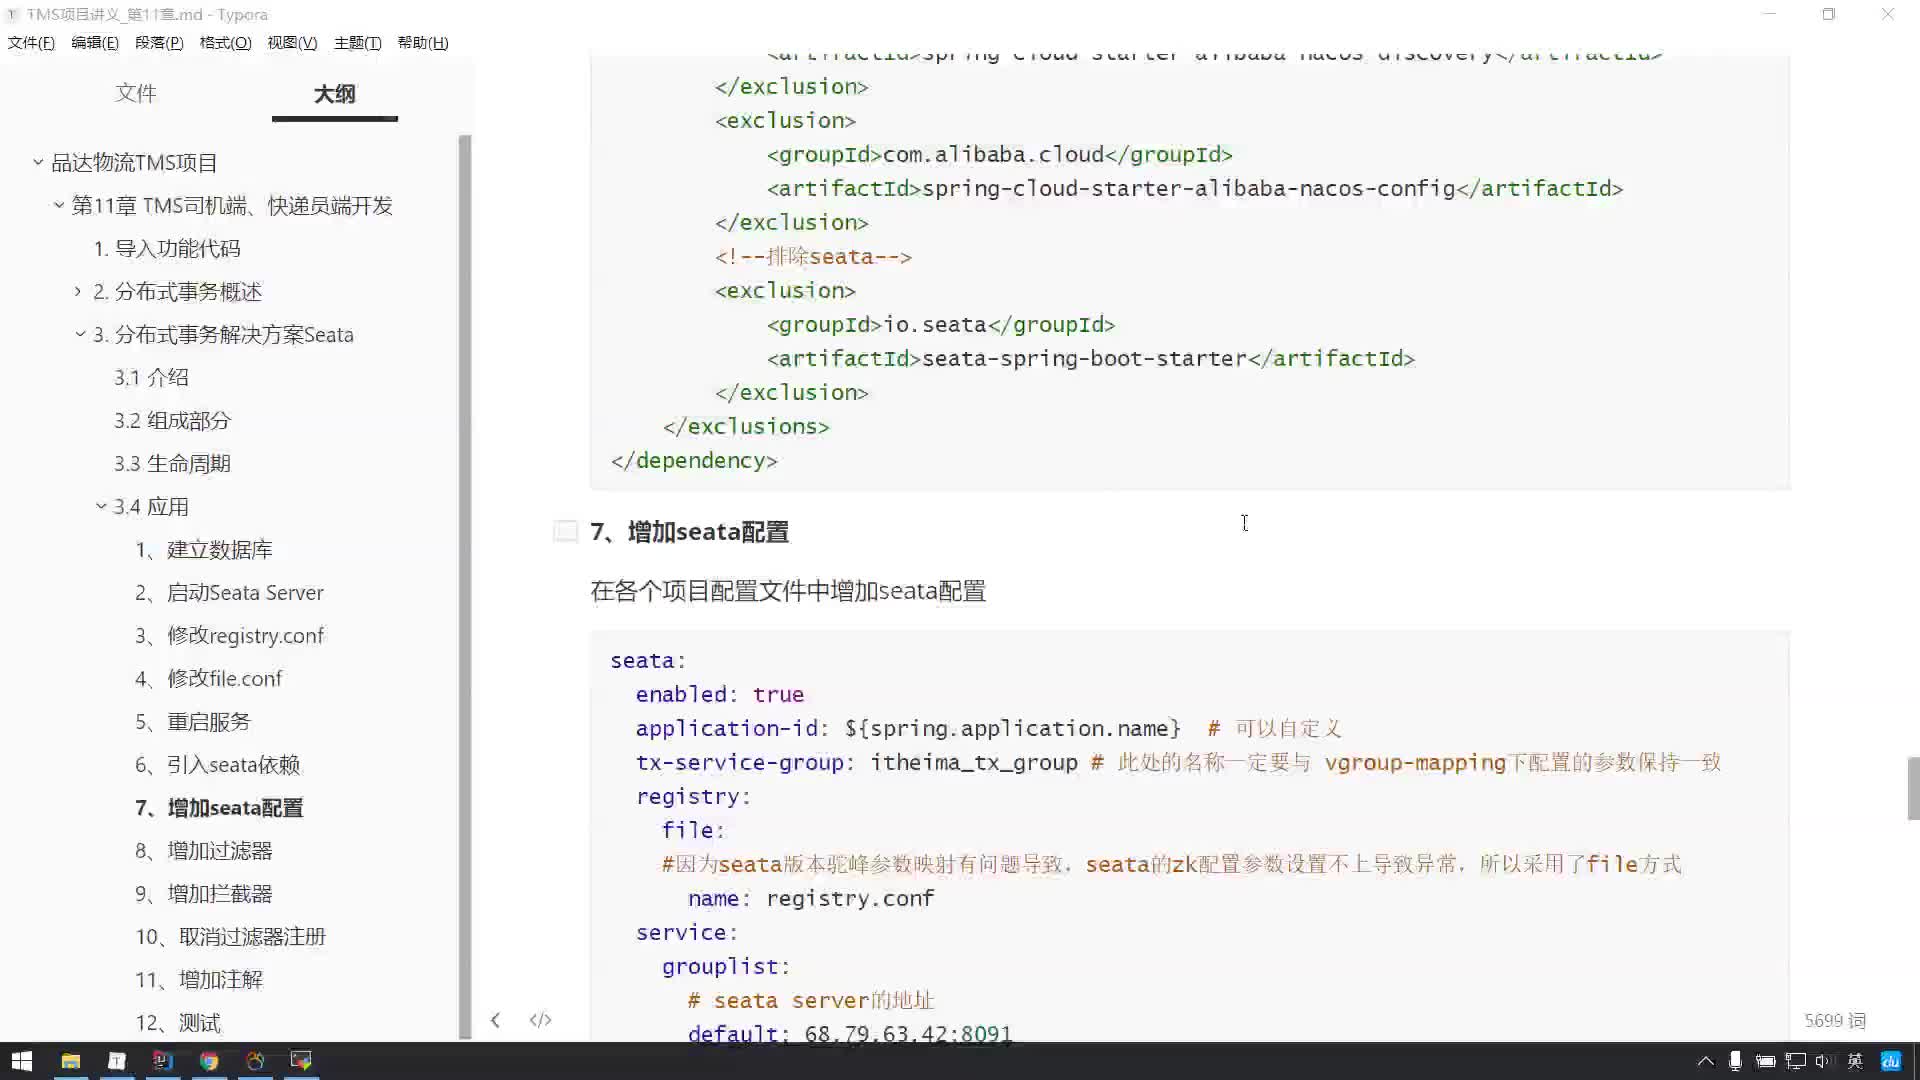Click the paragraph 在各个项目配置文件中增加seata配置
This screenshot has width=1920, height=1080.
point(788,591)
